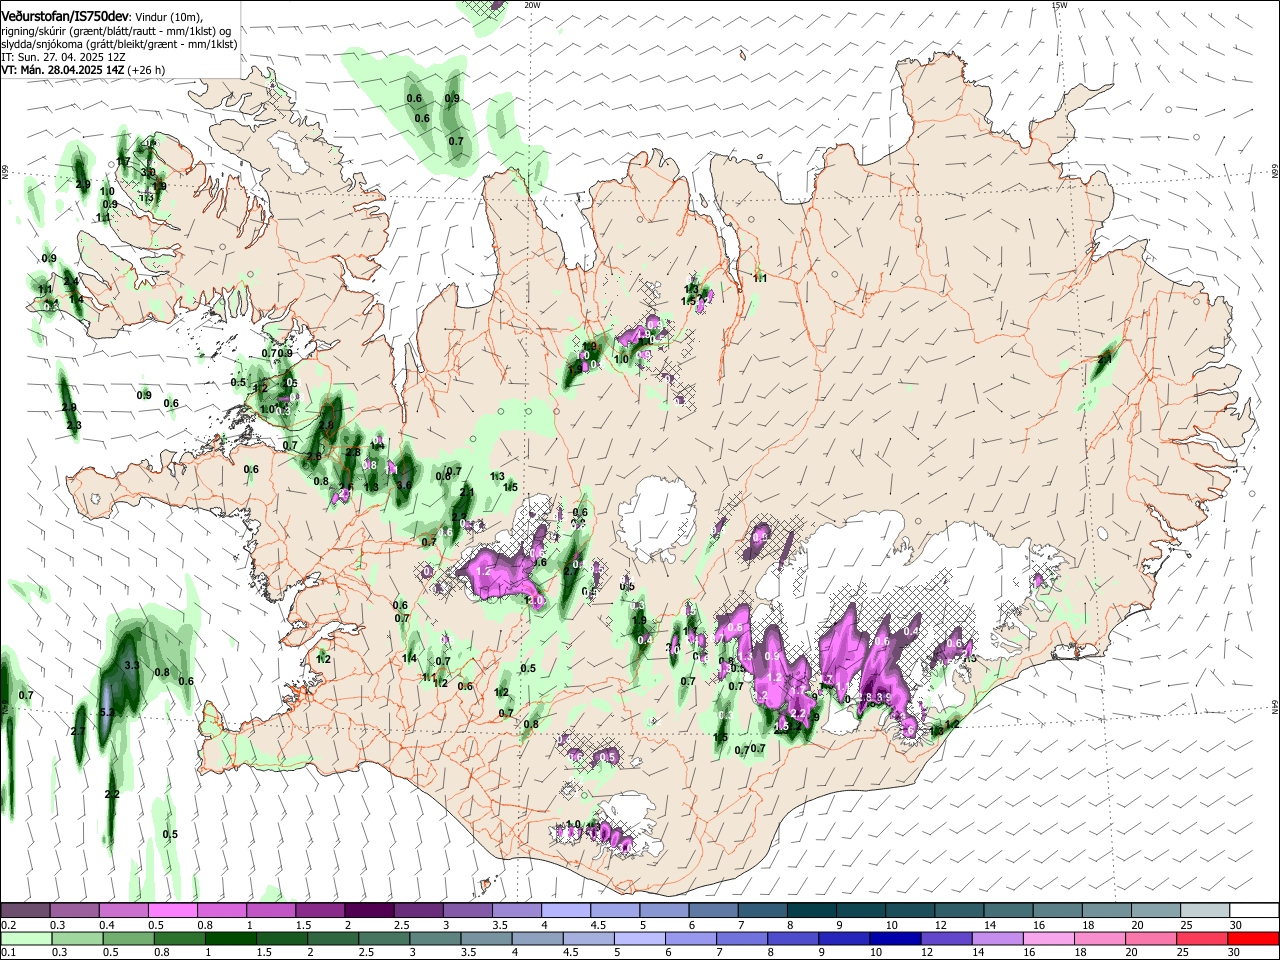Select the light green 0.3 swatch in lower legend
The height and width of the screenshot is (960, 1280).
75,938
